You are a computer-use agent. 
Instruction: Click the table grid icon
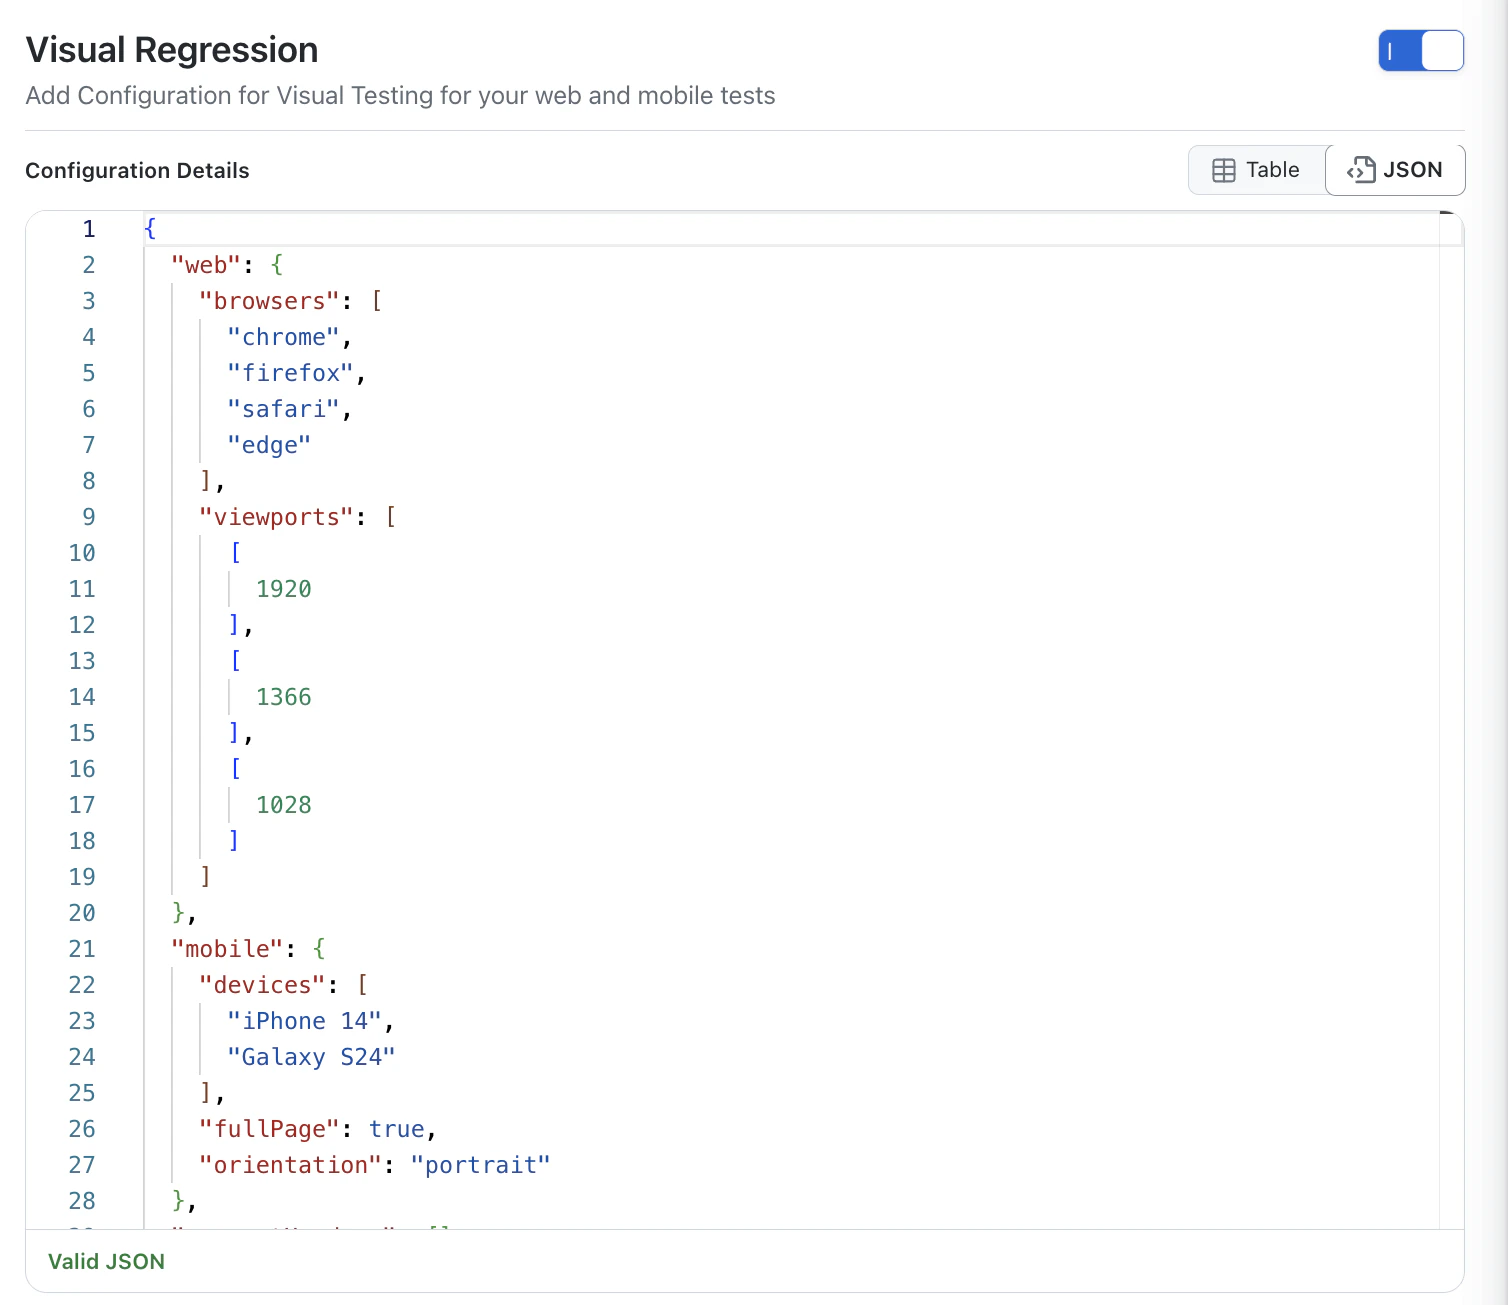coord(1223,171)
